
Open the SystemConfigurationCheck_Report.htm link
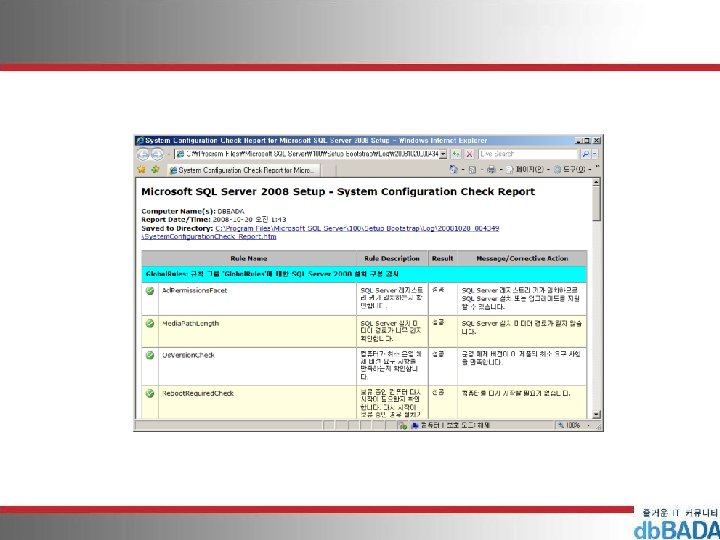pyautogui.click(x=209, y=236)
